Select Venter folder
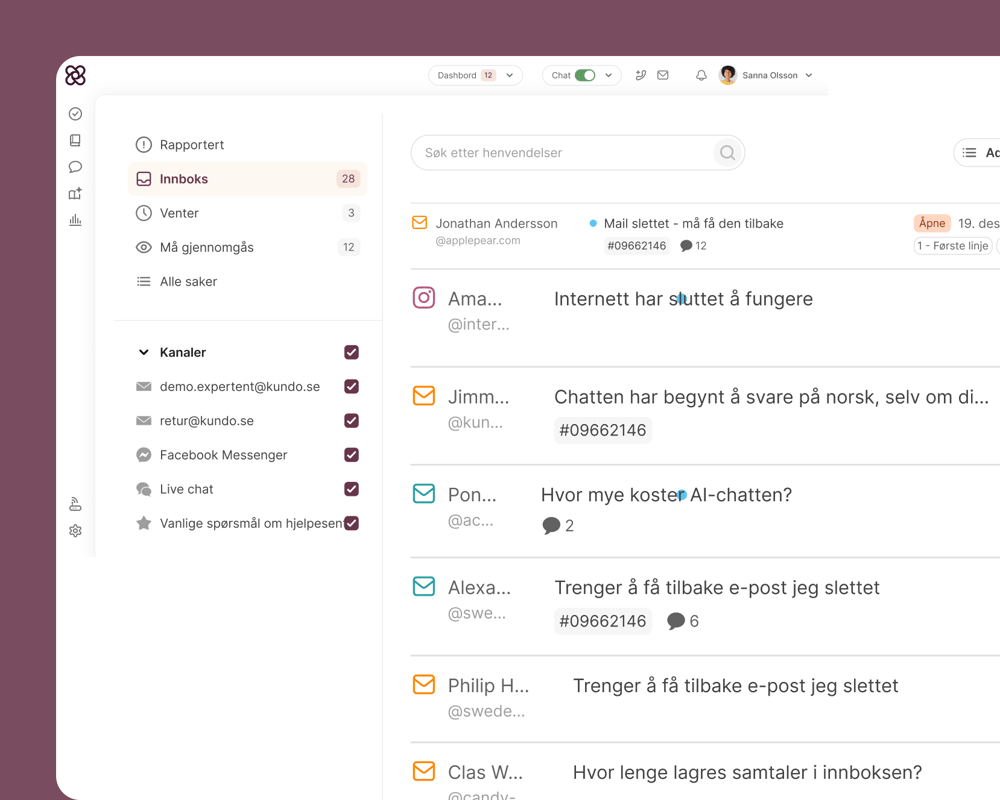 point(247,213)
